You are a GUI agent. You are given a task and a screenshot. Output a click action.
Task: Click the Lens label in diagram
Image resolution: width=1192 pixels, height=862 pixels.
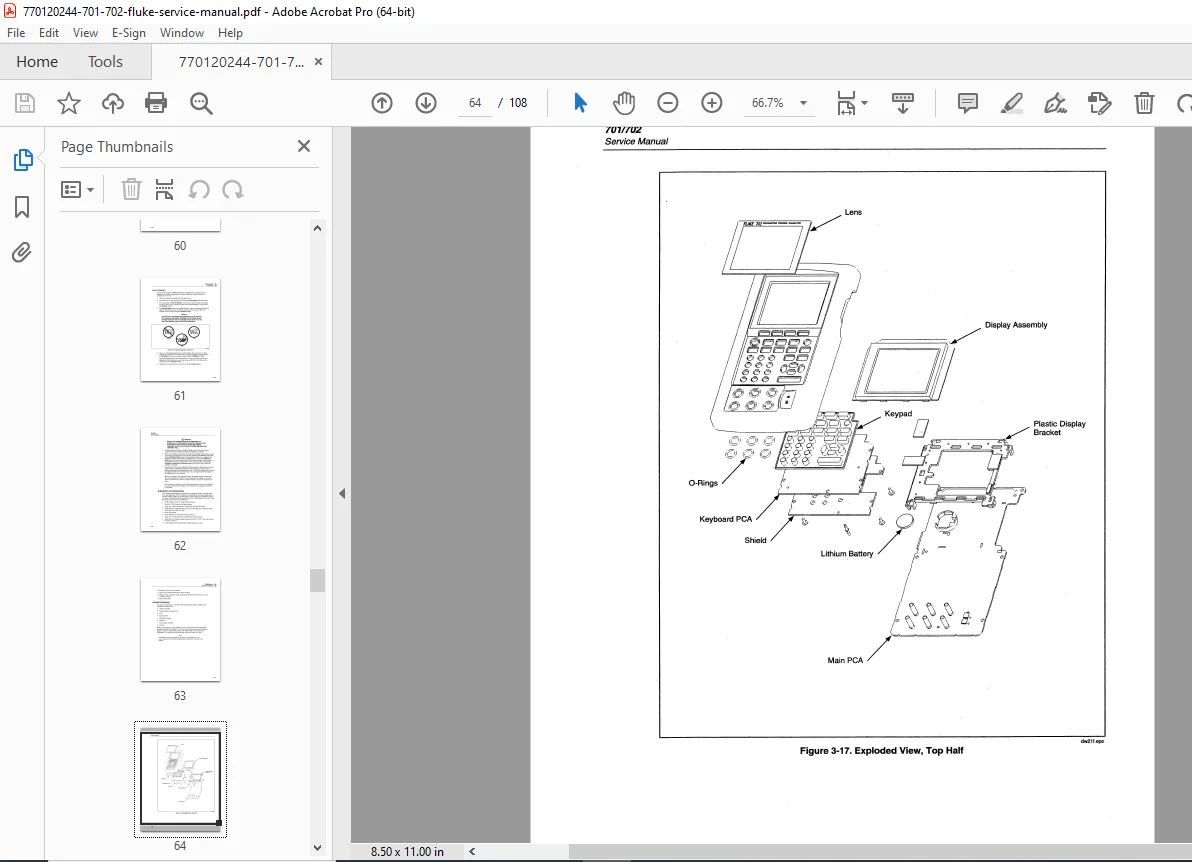click(853, 212)
